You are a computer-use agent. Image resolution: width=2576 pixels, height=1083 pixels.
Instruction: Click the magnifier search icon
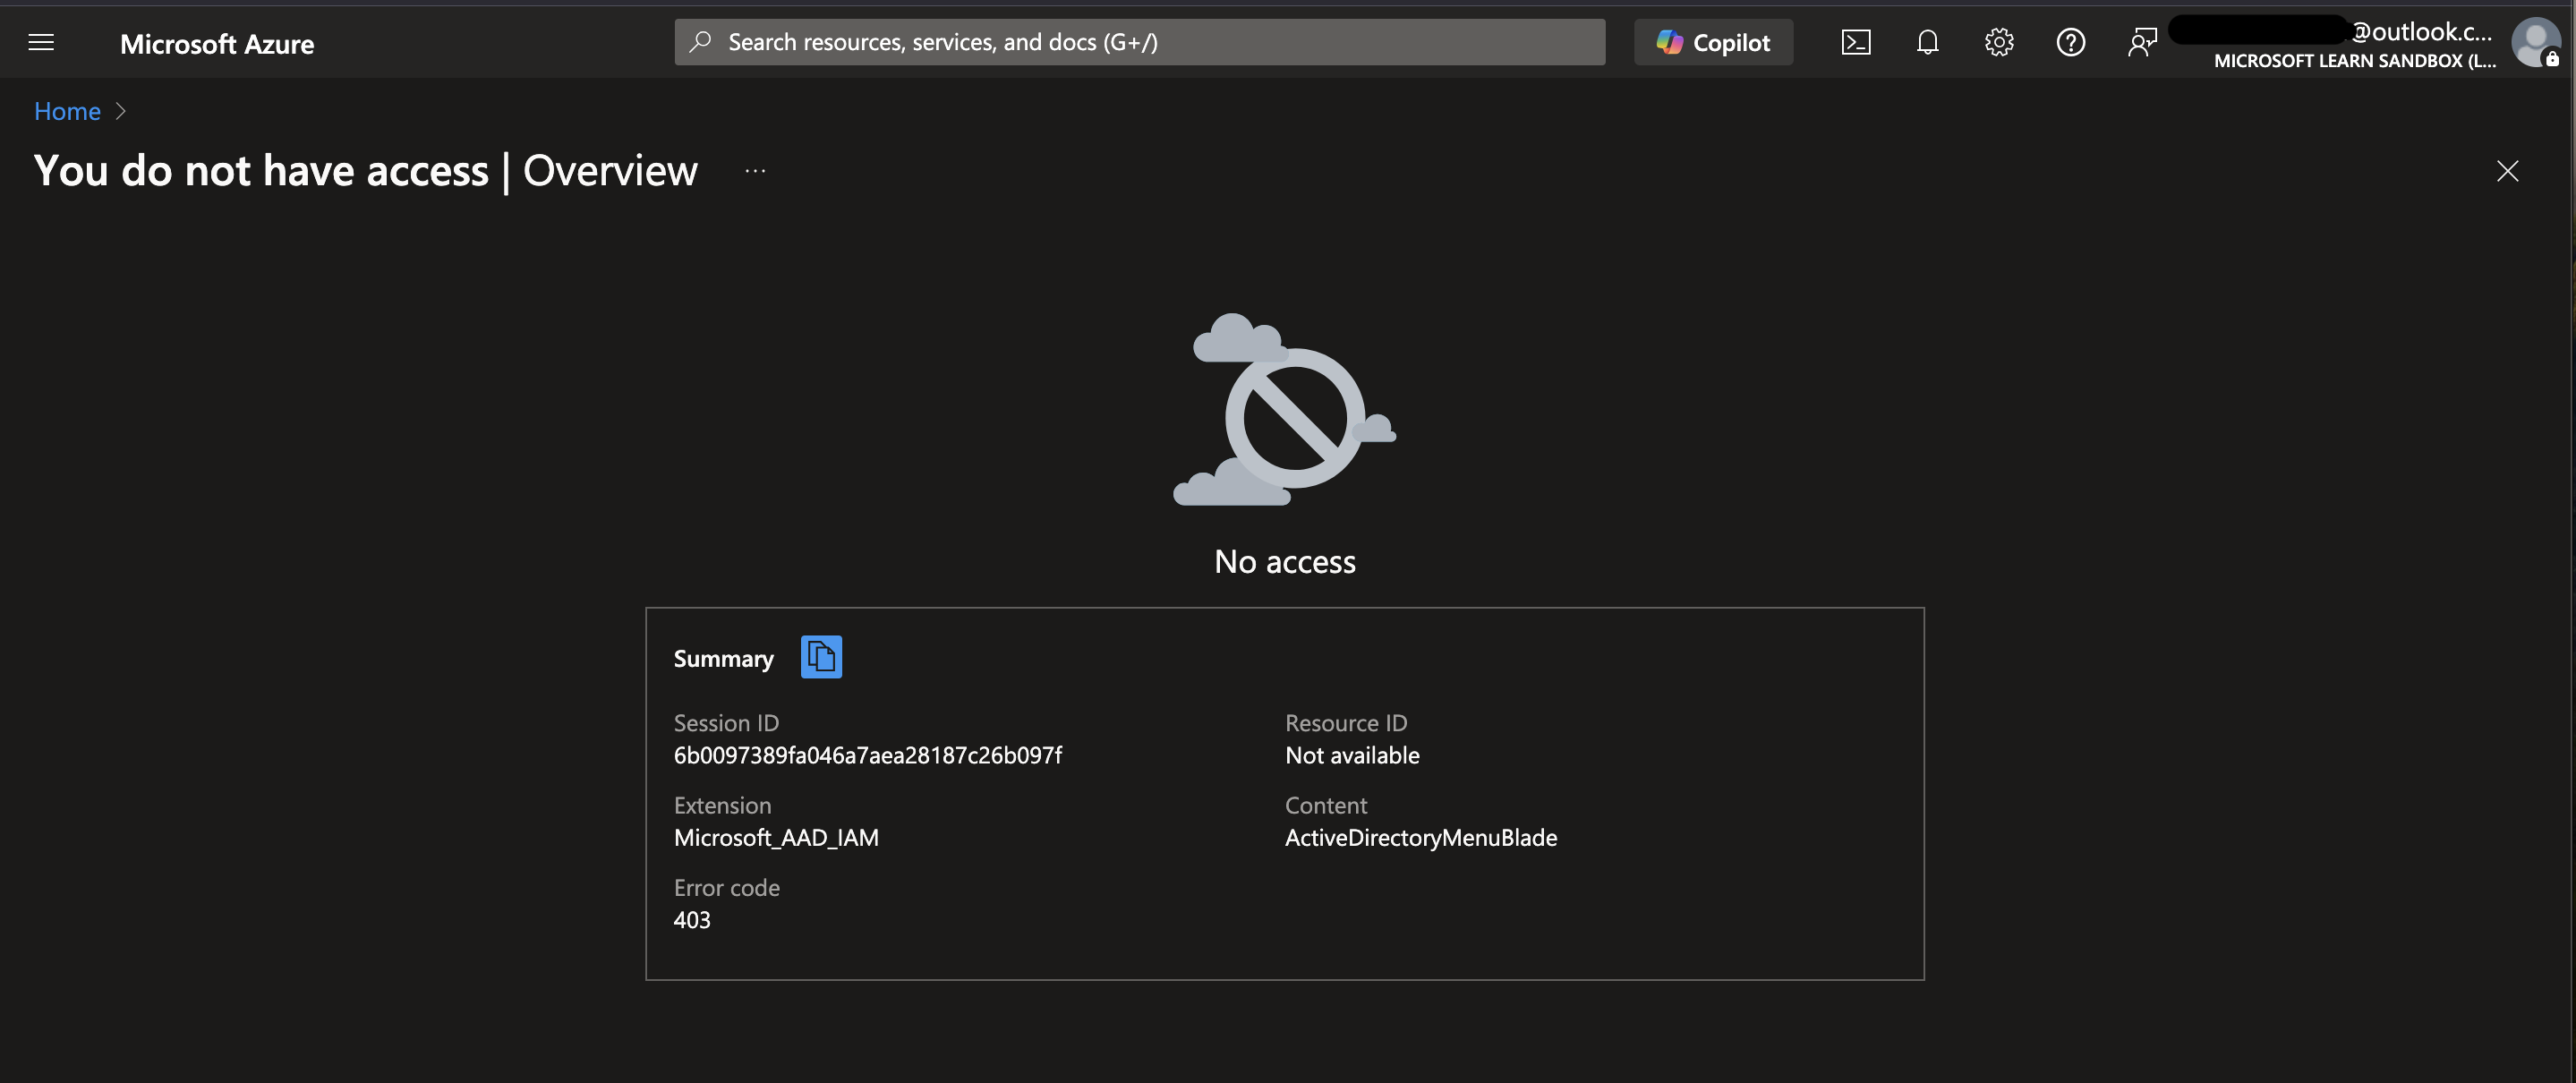700,42
